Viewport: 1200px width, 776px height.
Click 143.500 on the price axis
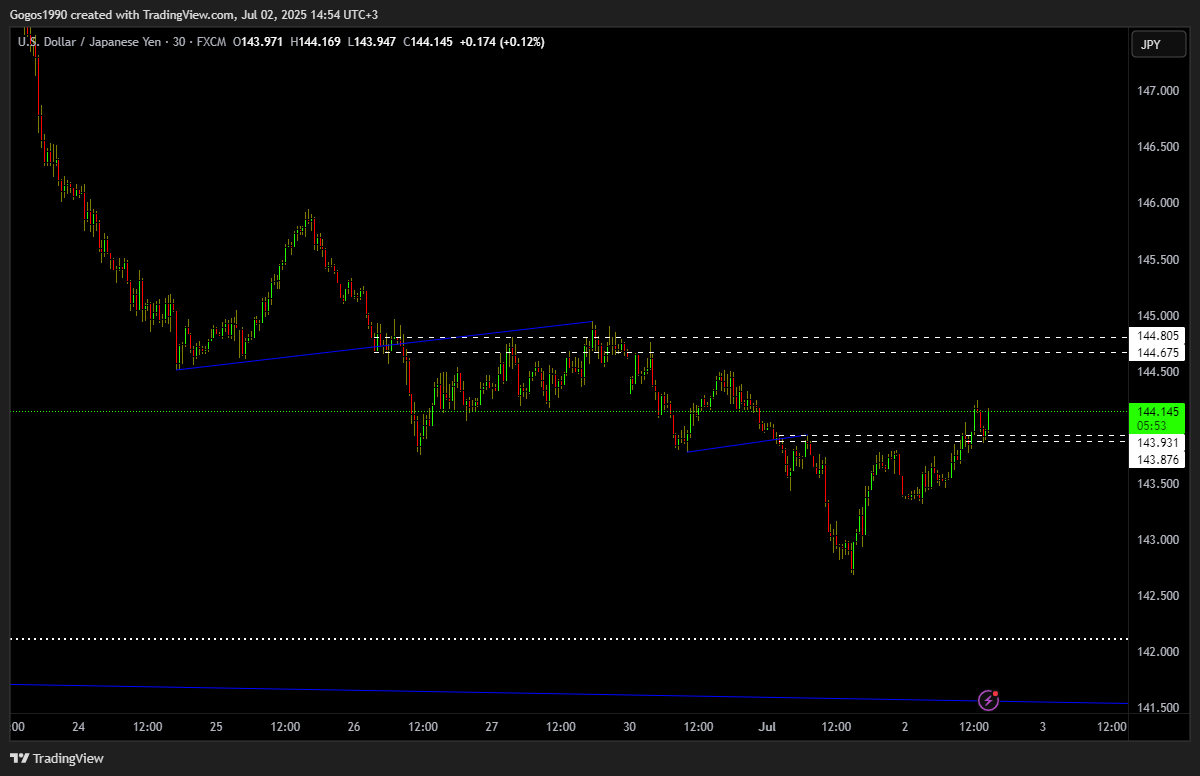(x=1158, y=484)
